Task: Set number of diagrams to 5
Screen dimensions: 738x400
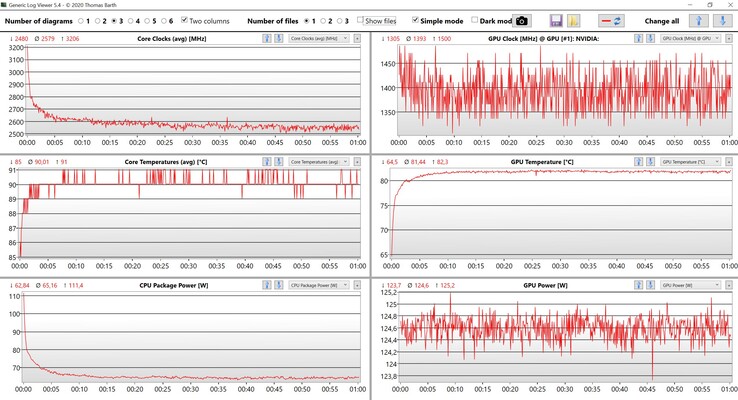Action: point(147,21)
